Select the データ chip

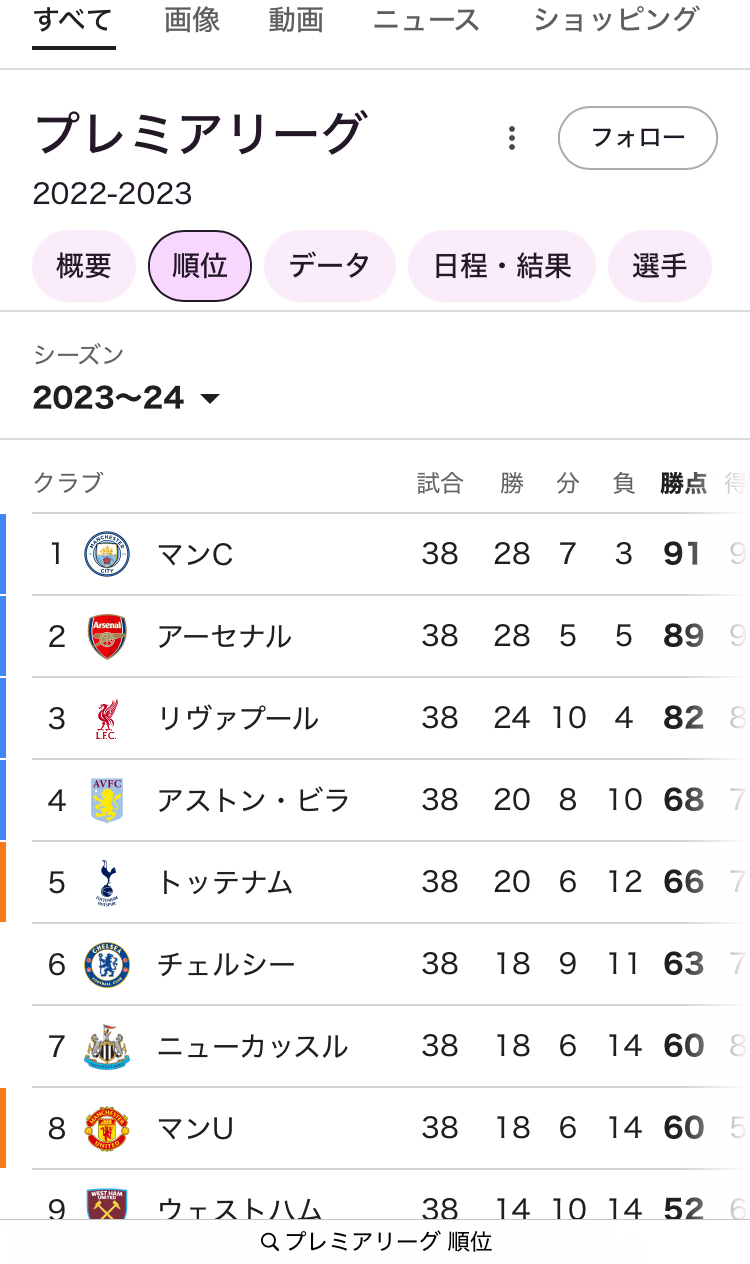330,266
